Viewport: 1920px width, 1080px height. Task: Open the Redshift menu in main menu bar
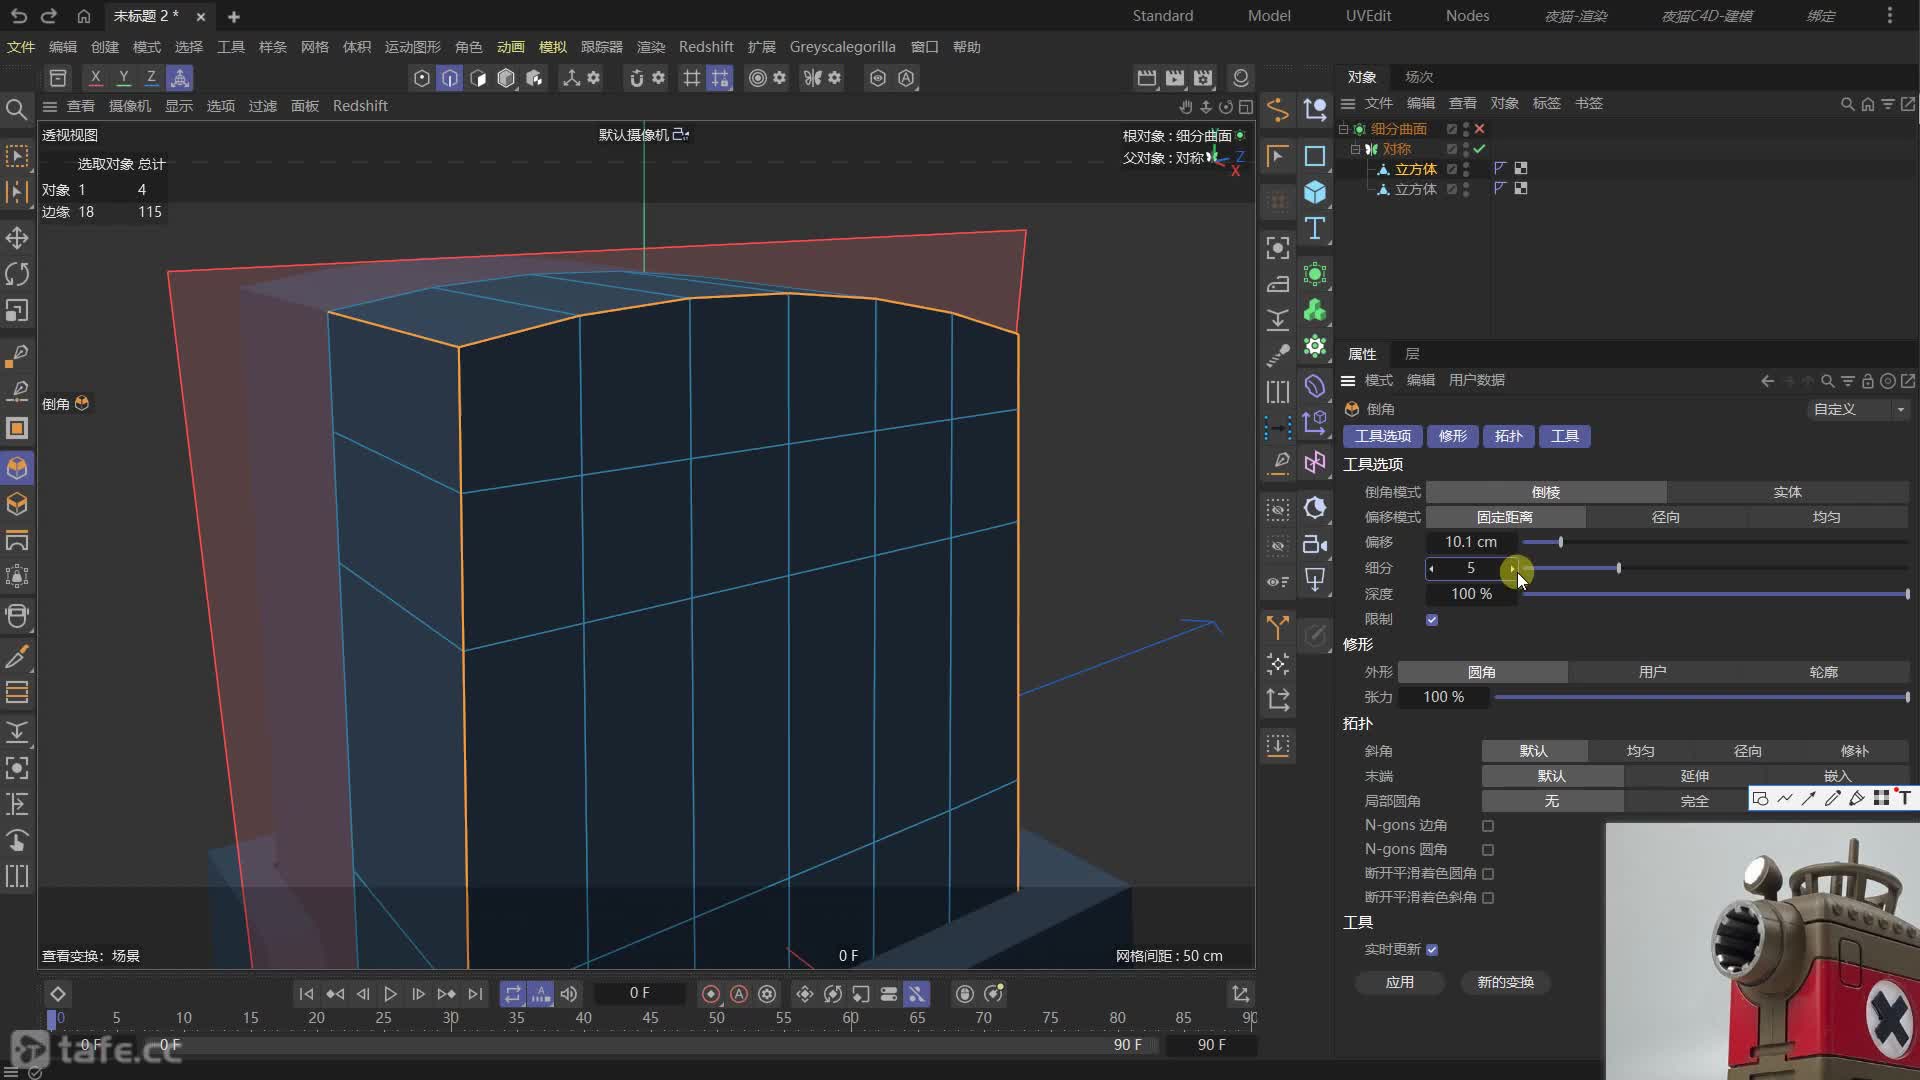(706, 47)
